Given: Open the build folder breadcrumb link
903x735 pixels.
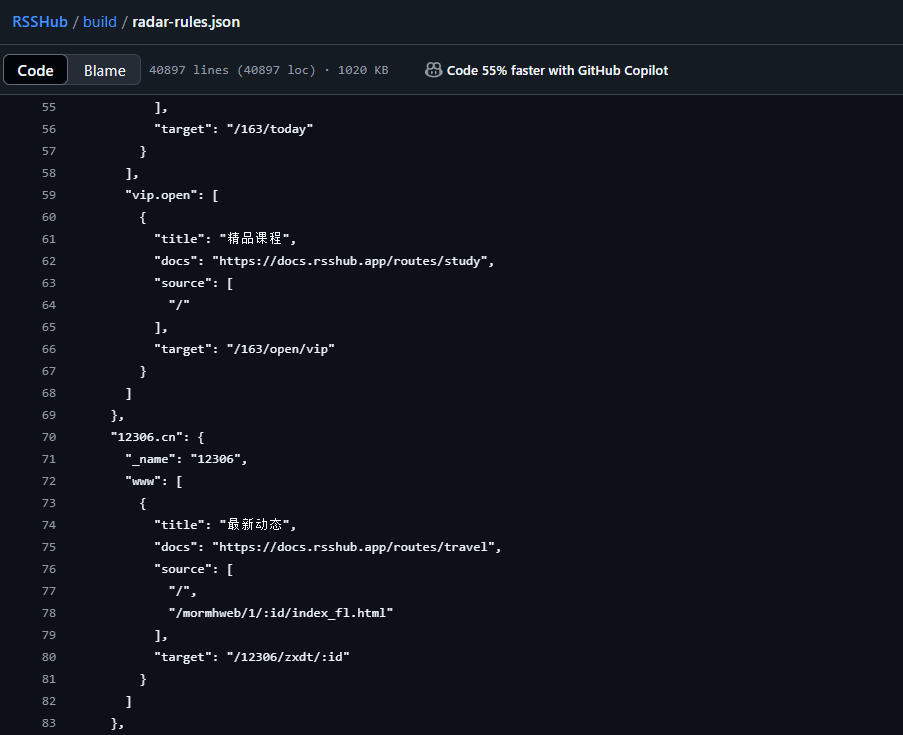Looking at the screenshot, I should click(x=99, y=21).
